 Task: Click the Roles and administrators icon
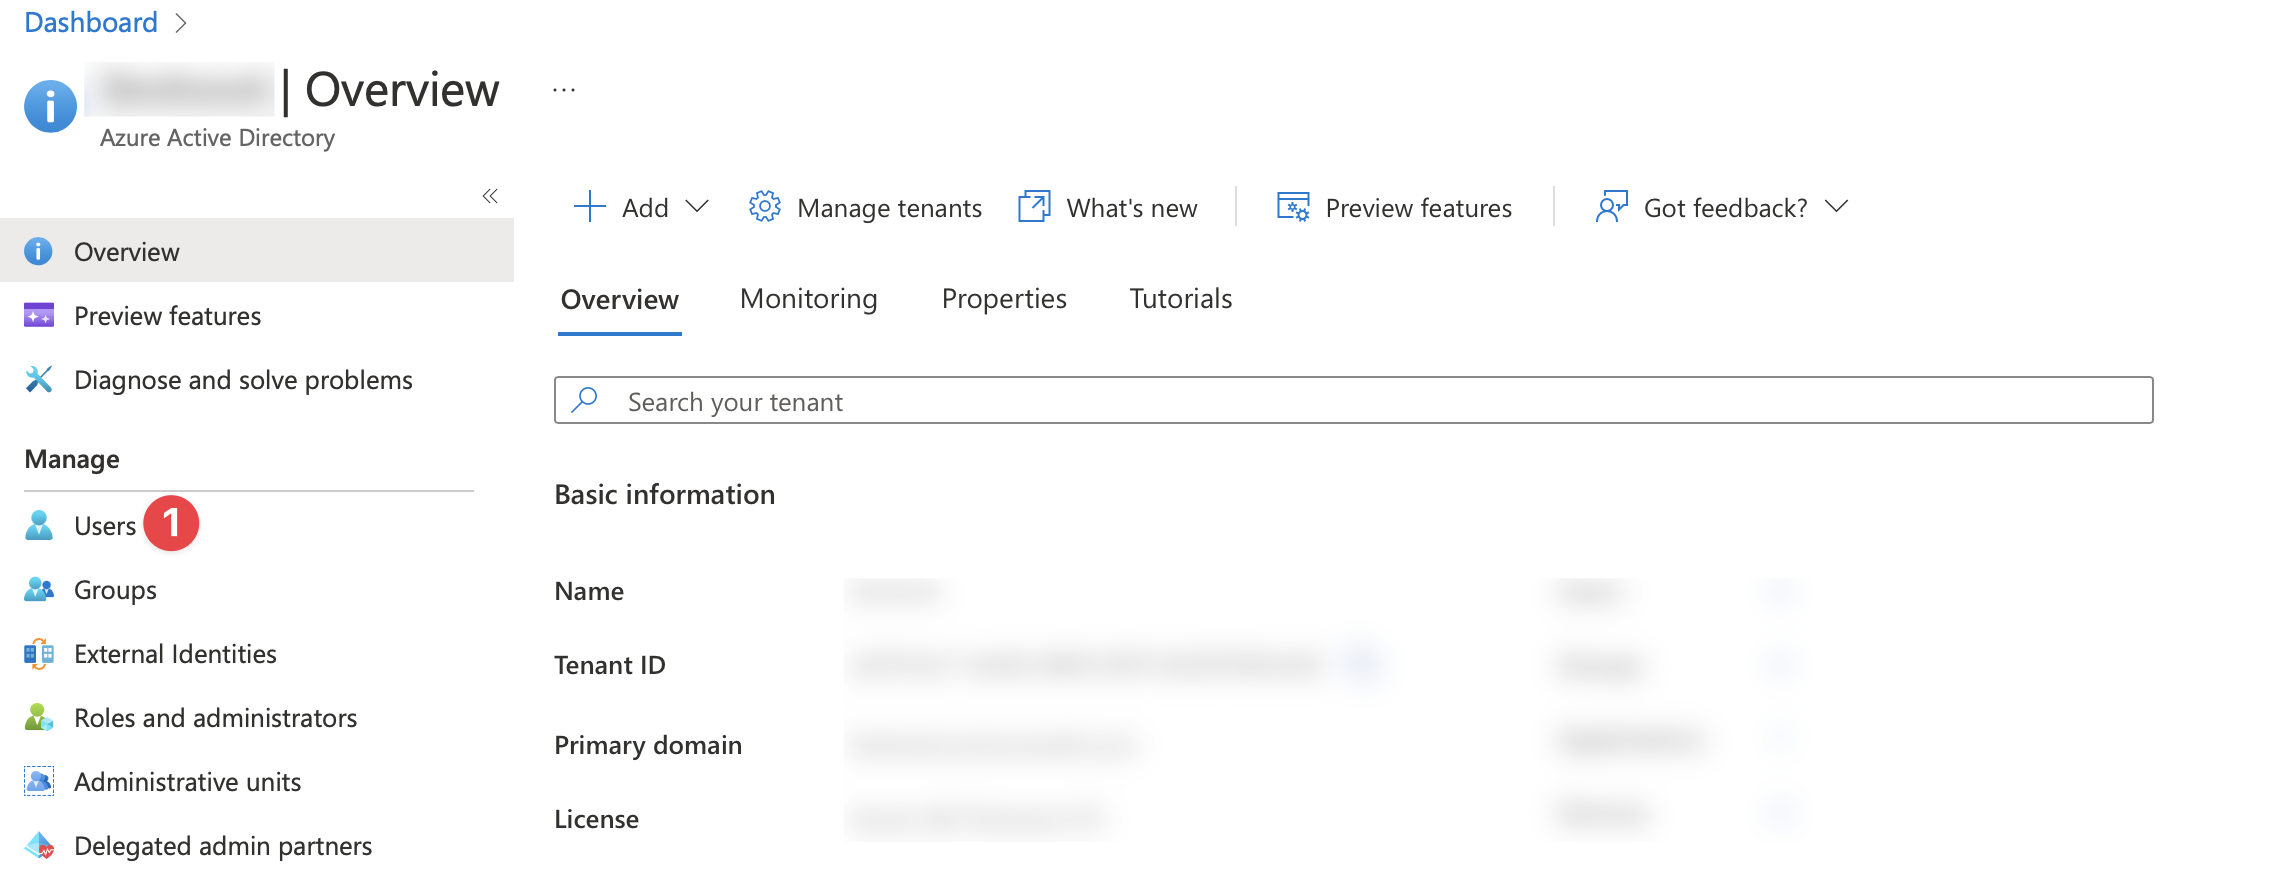point(39,718)
